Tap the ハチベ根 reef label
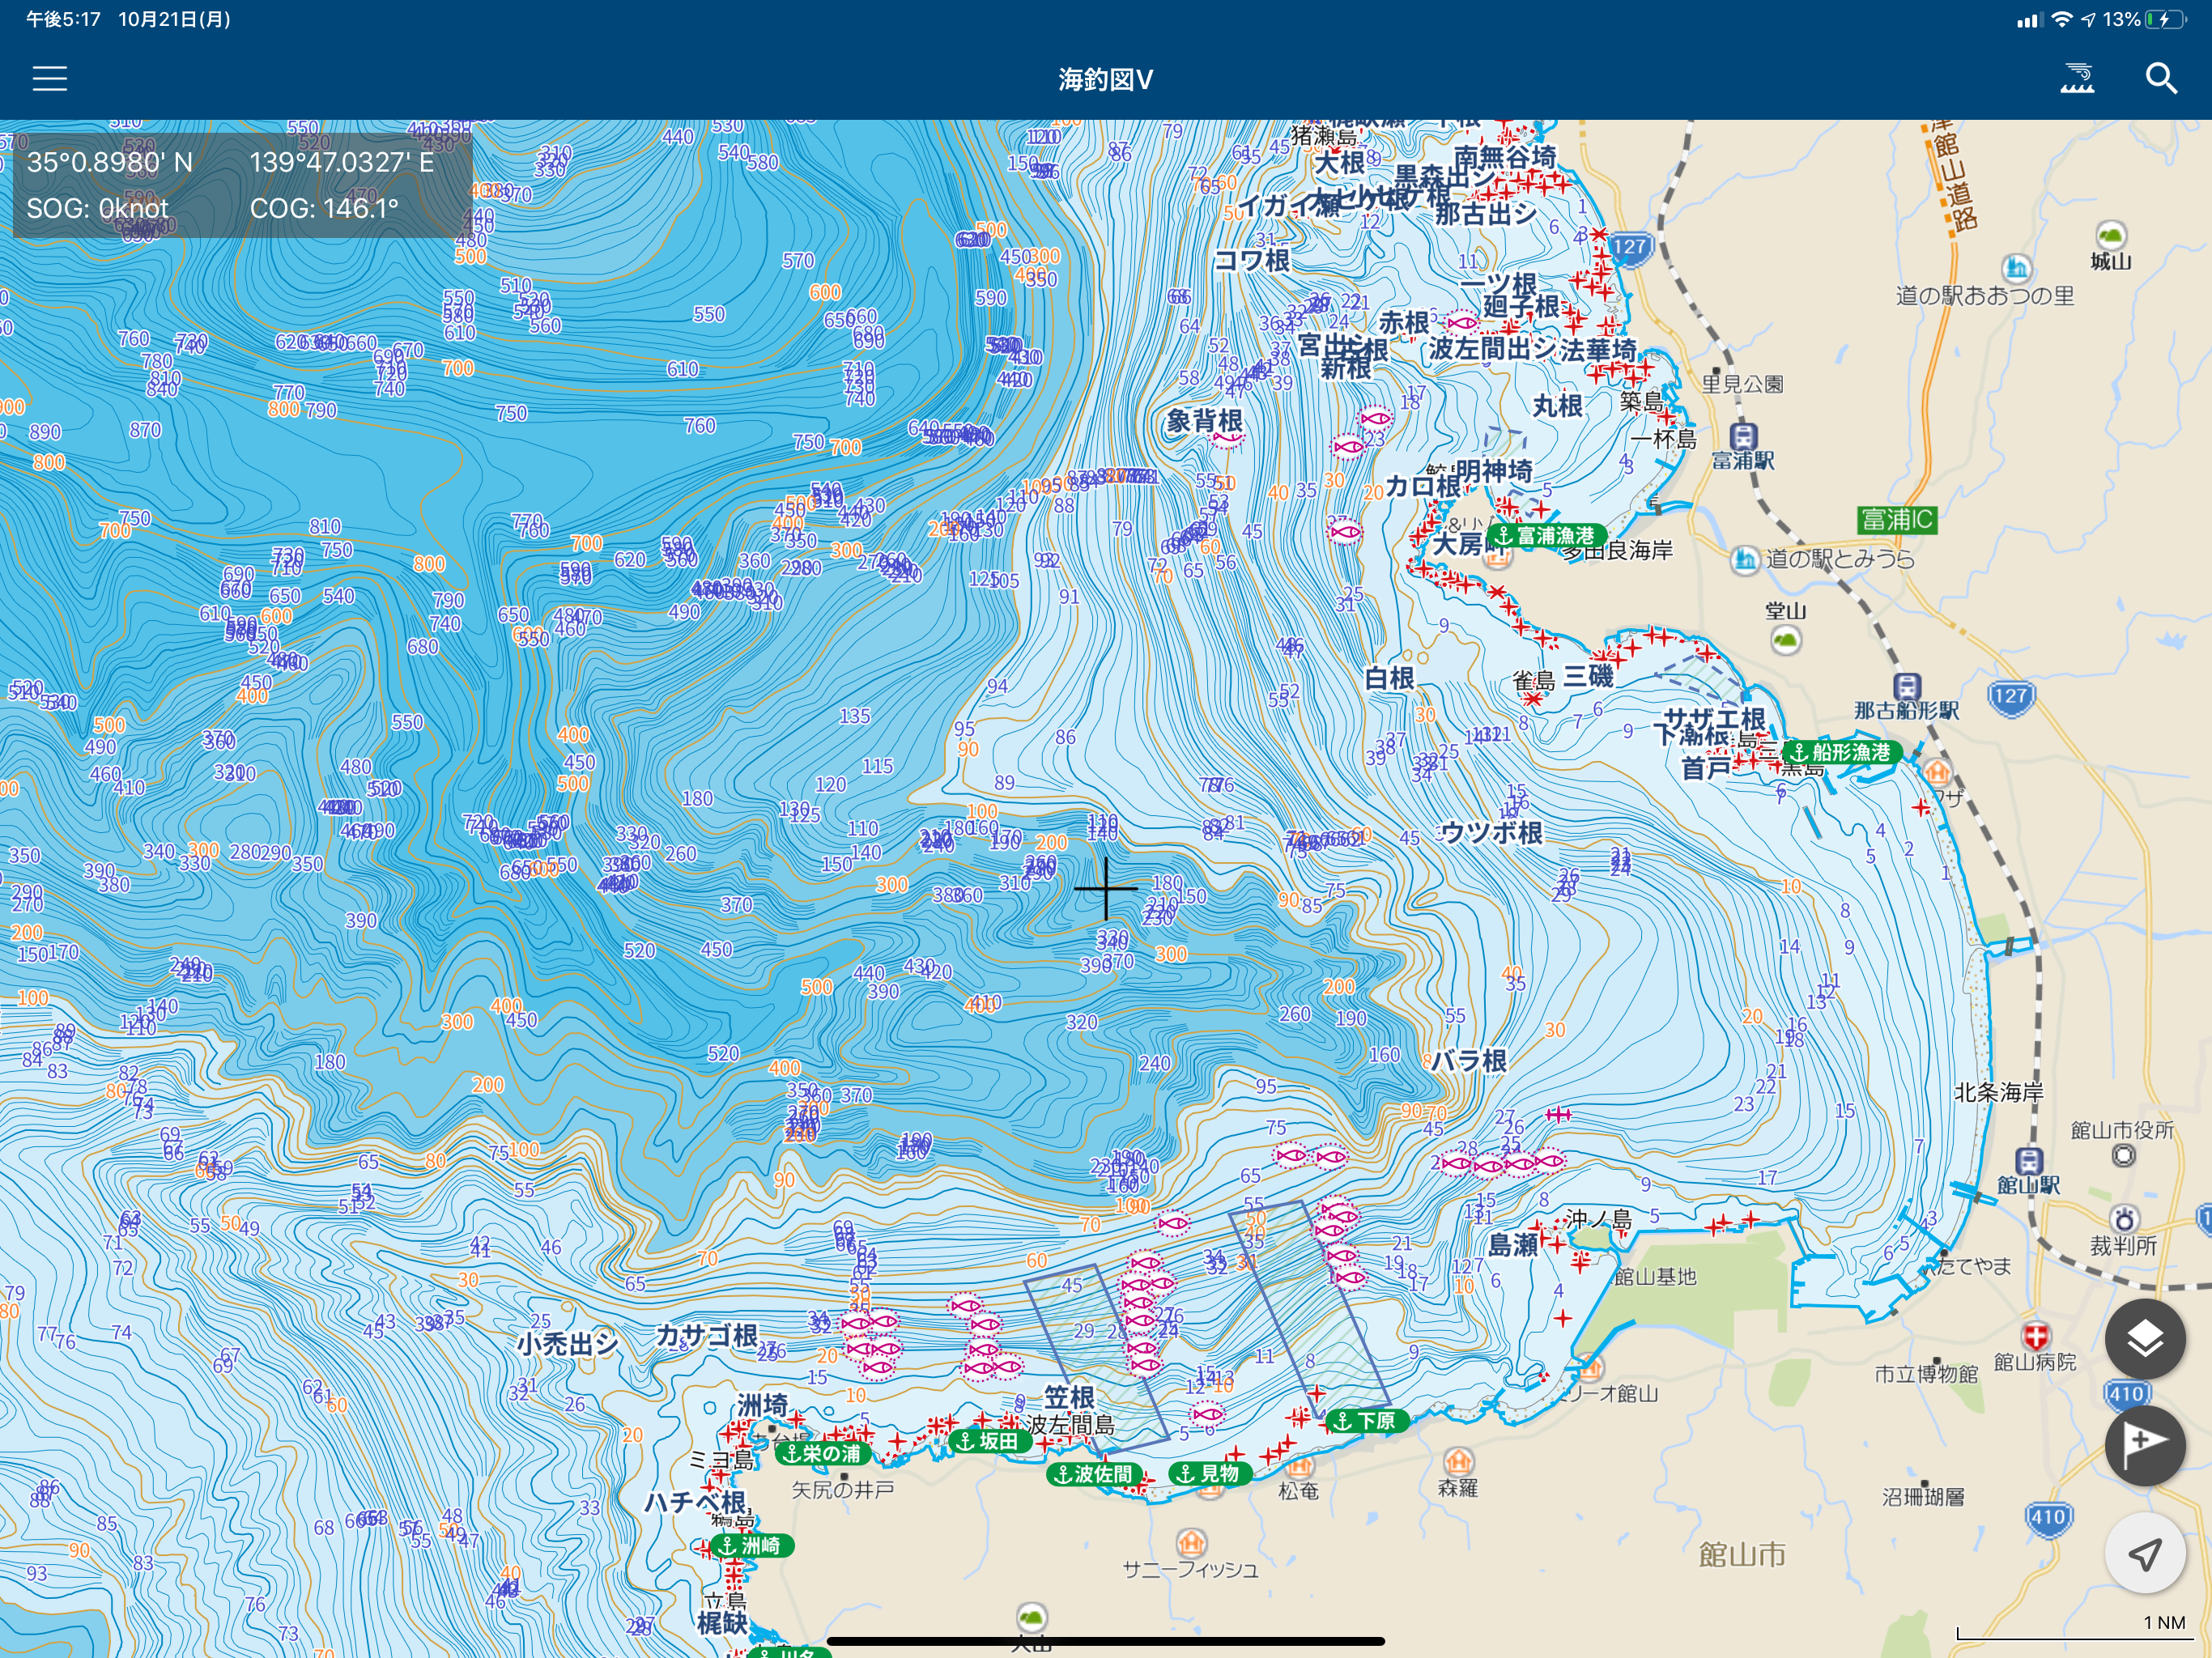This screenshot has width=2212, height=1658. click(694, 1502)
